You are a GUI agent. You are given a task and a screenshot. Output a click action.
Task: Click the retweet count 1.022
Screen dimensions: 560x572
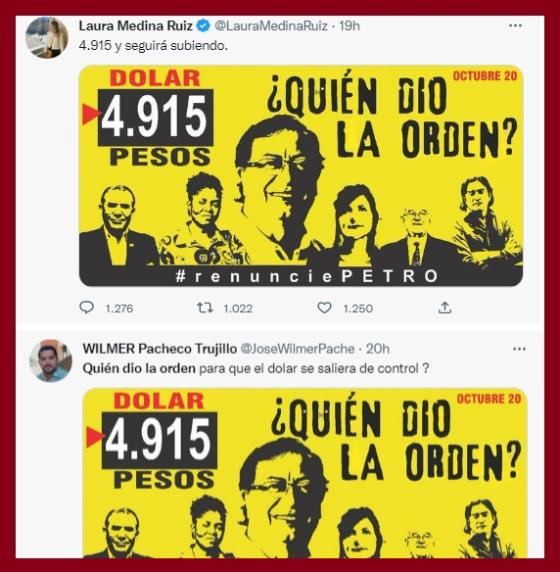tap(238, 309)
